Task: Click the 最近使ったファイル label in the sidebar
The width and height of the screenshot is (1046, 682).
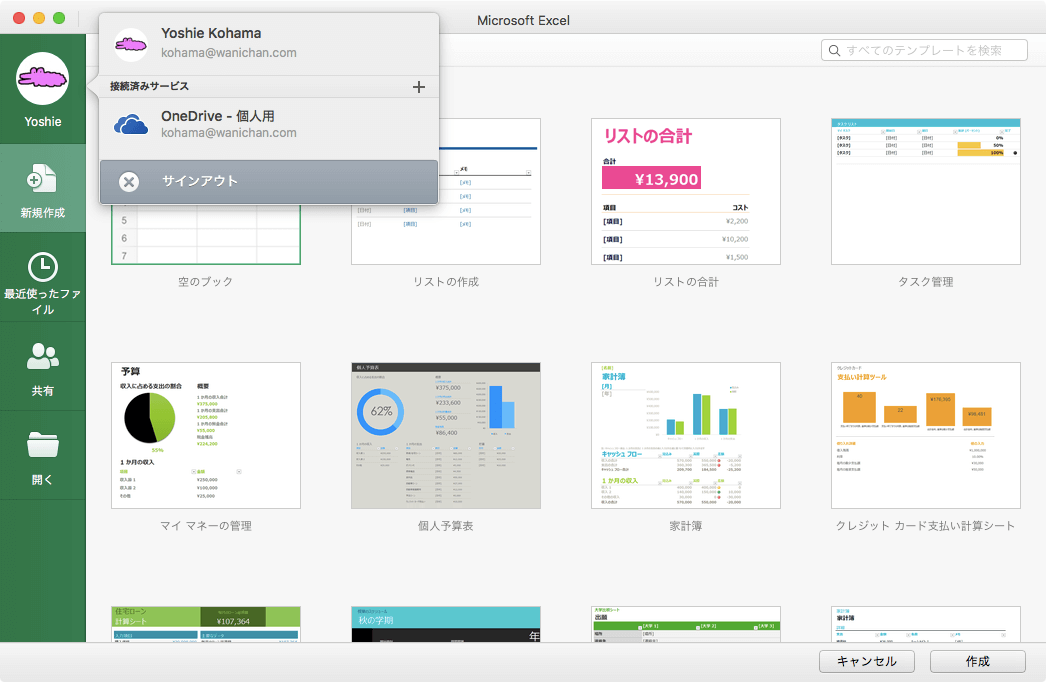Action: tap(43, 302)
